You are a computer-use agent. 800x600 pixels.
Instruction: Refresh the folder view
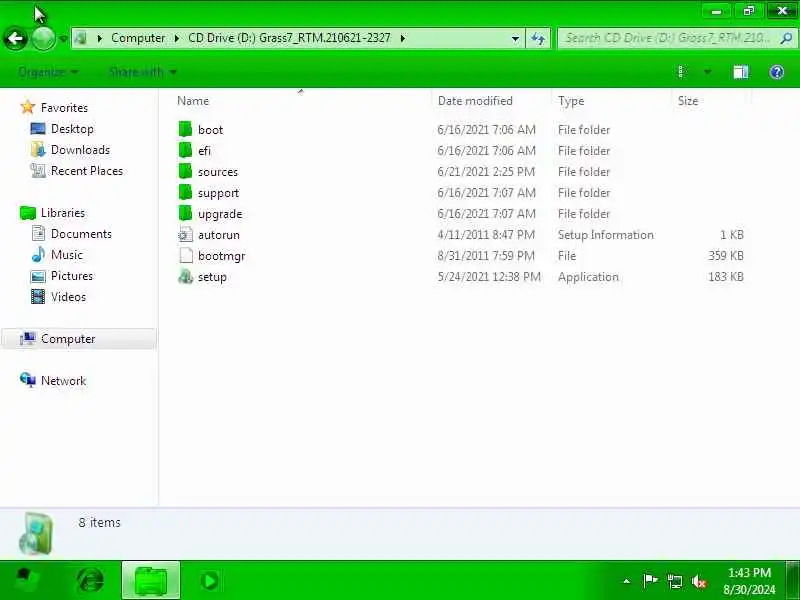click(538, 38)
